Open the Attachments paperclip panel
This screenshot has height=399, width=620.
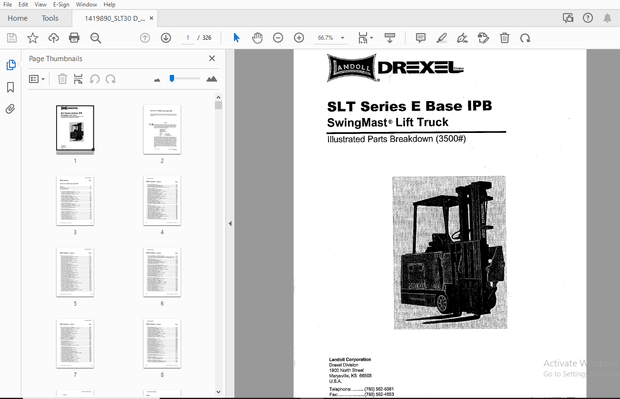coord(10,109)
